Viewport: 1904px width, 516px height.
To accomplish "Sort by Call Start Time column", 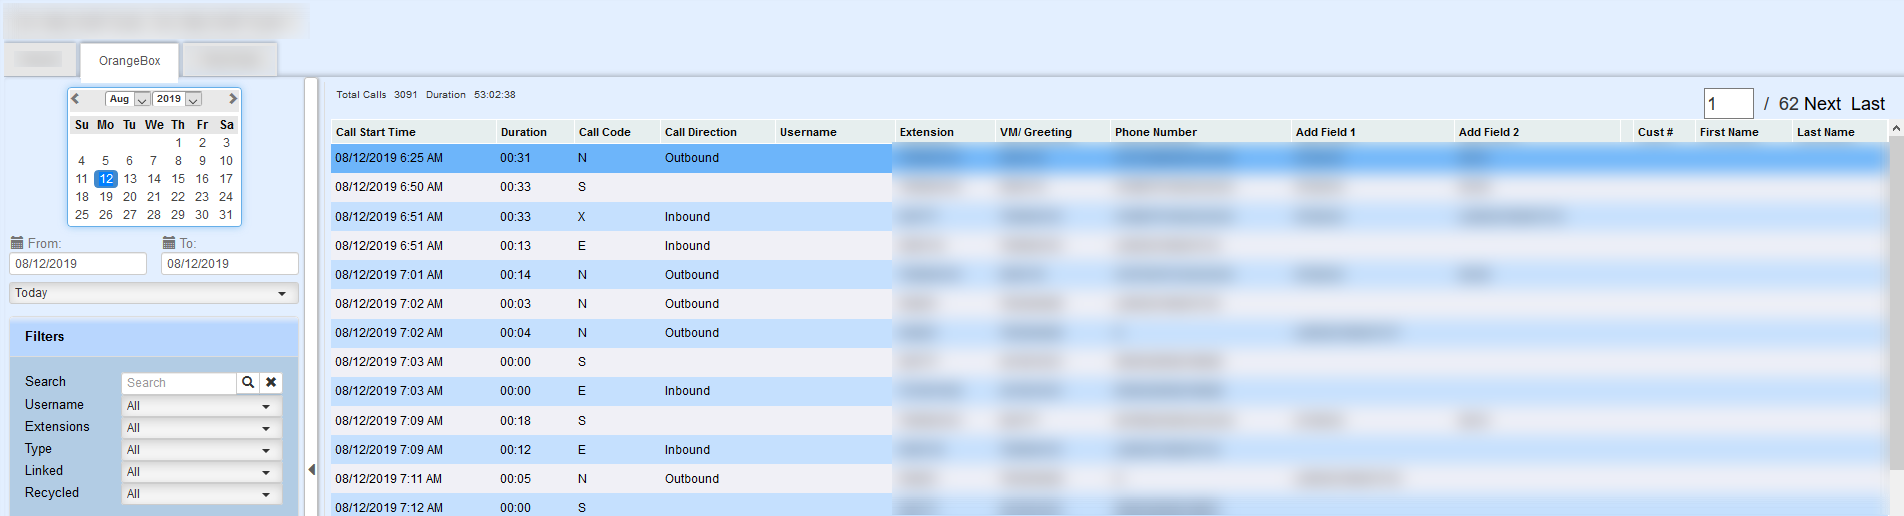I will pos(376,132).
